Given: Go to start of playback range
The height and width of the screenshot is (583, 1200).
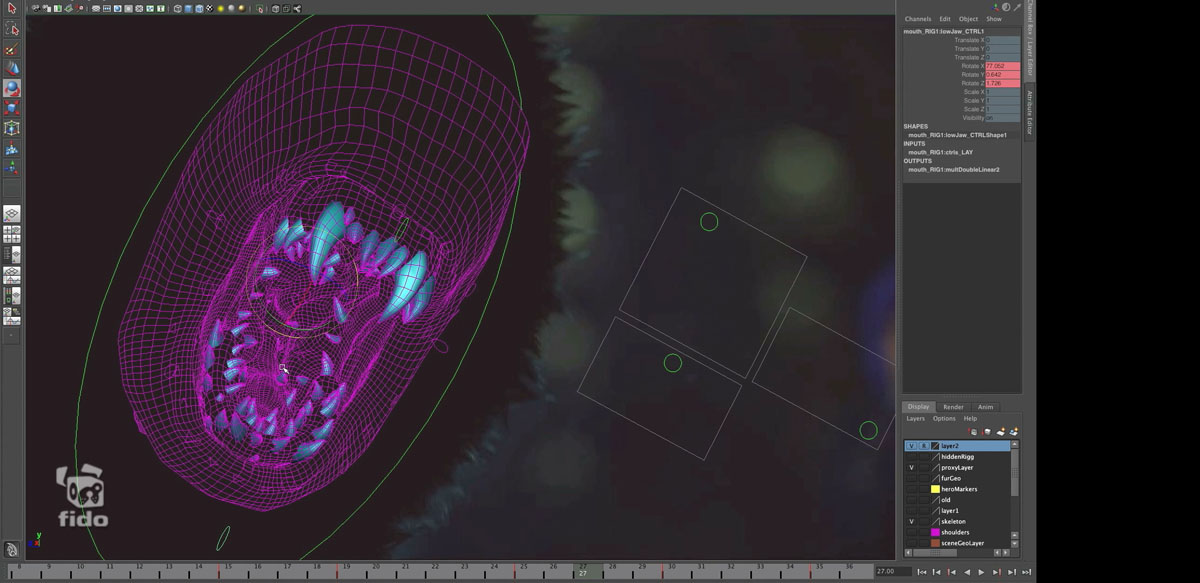Looking at the screenshot, I should 922,572.
